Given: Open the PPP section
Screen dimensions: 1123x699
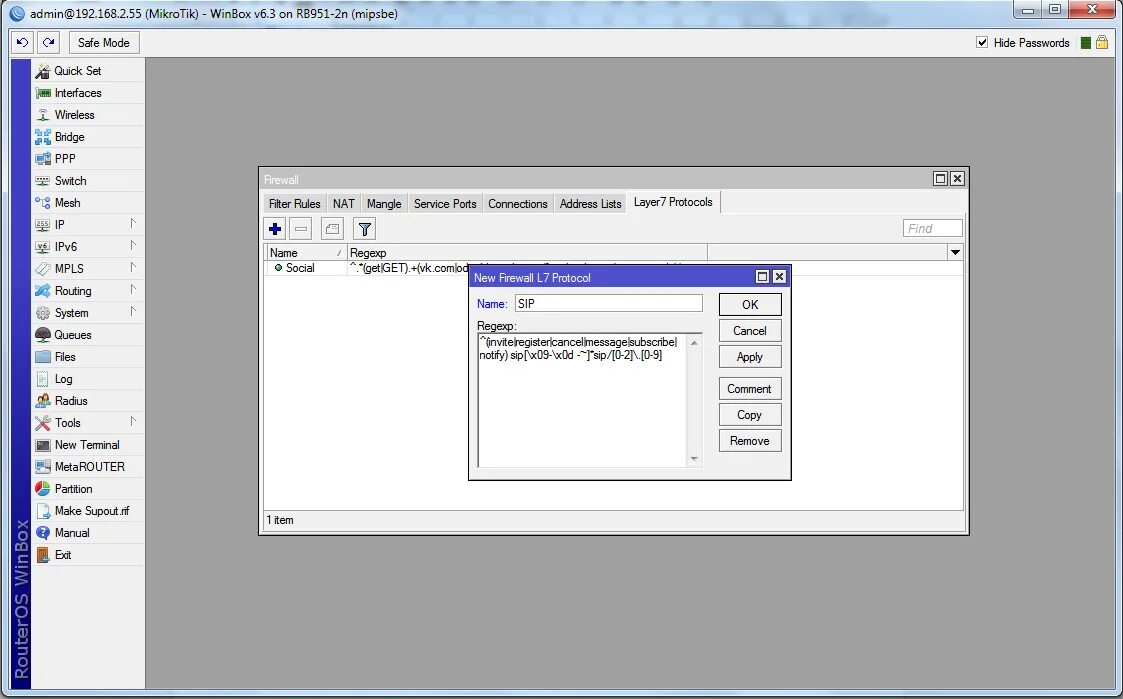Looking at the screenshot, I should [87, 159].
